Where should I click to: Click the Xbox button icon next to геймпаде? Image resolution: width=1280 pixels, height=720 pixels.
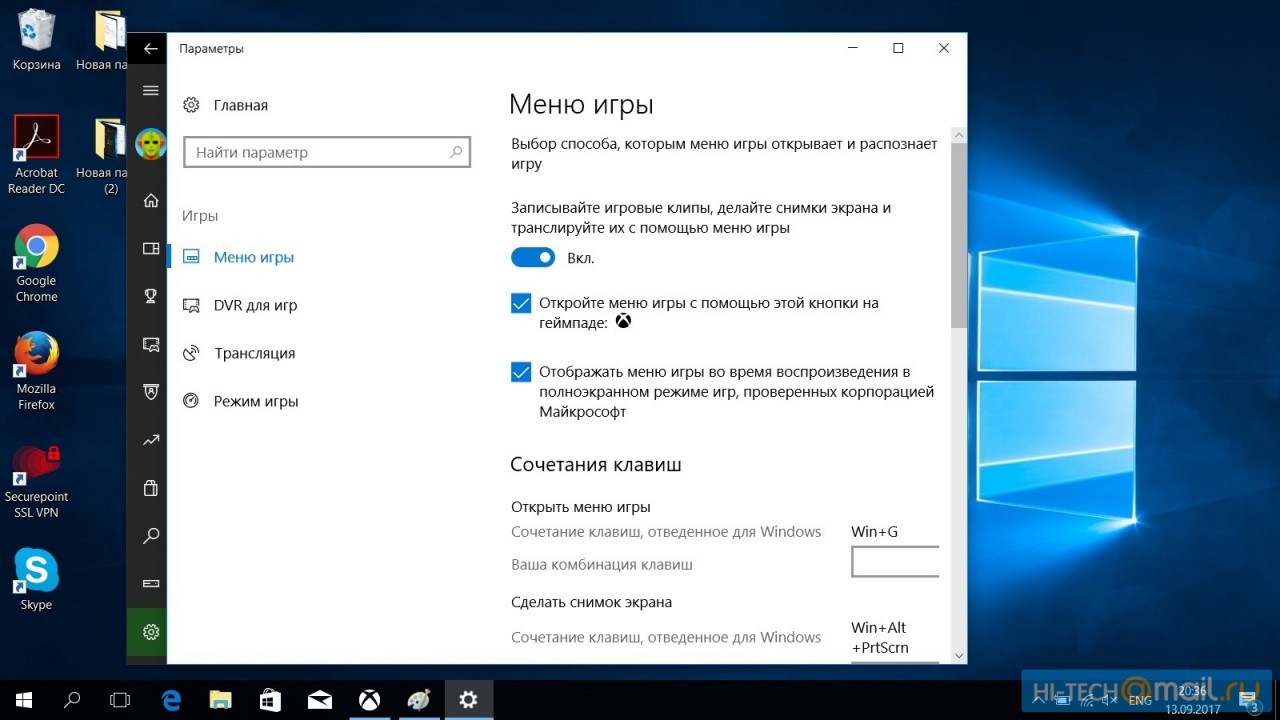623,322
